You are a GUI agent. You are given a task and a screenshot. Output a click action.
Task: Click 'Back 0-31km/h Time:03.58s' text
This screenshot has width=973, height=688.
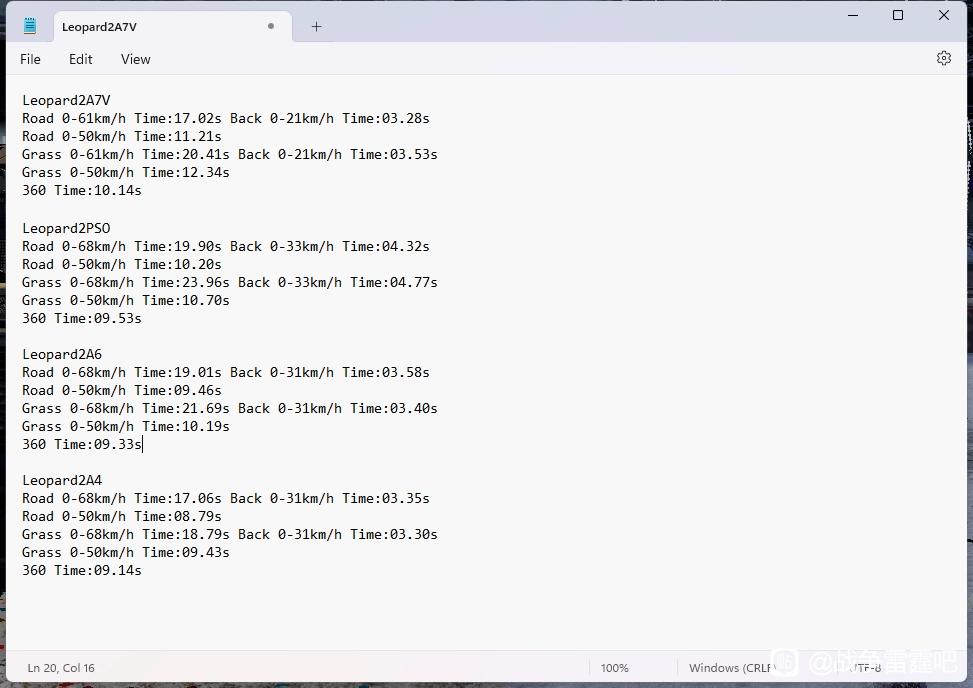[x=330, y=372]
